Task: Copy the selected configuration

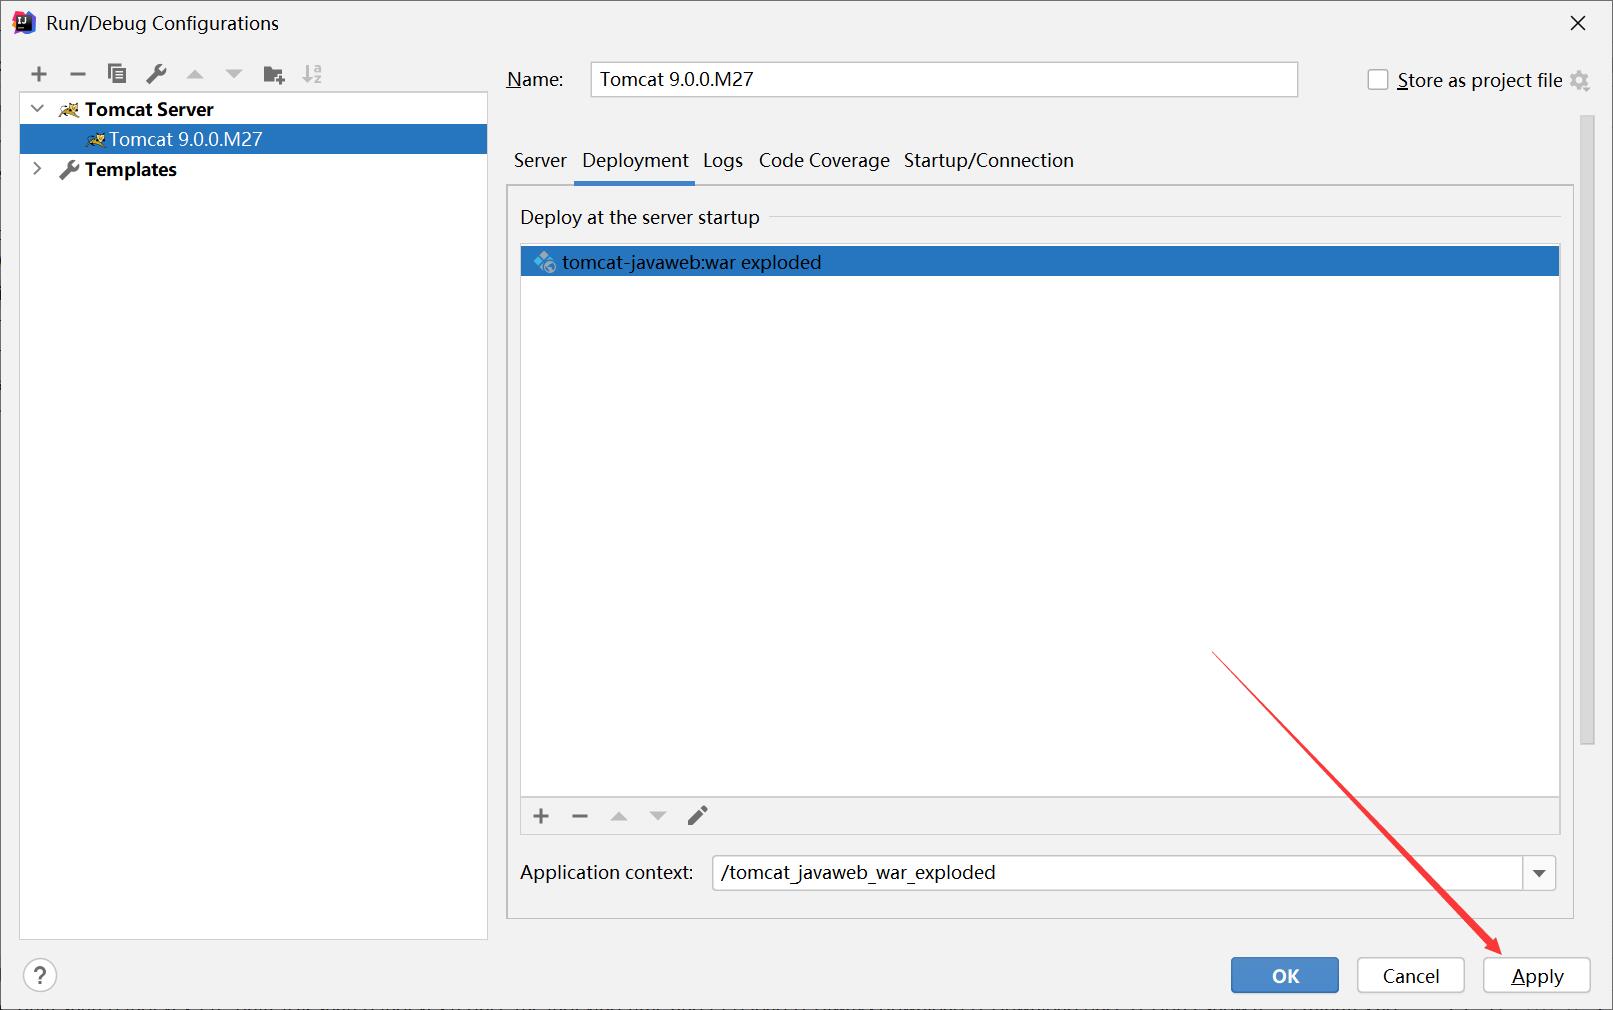Action: (x=117, y=74)
